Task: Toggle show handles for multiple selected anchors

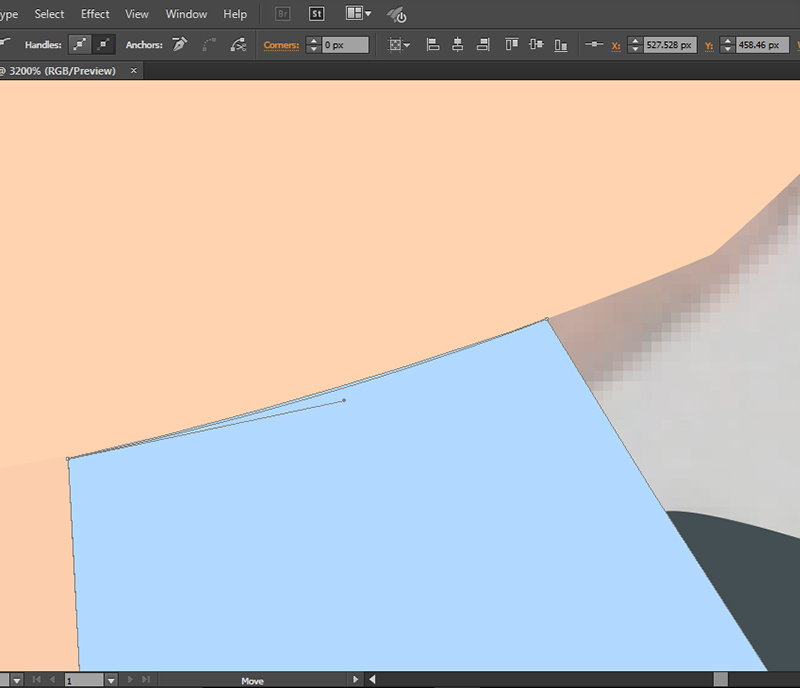Action: tap(80, 45)
